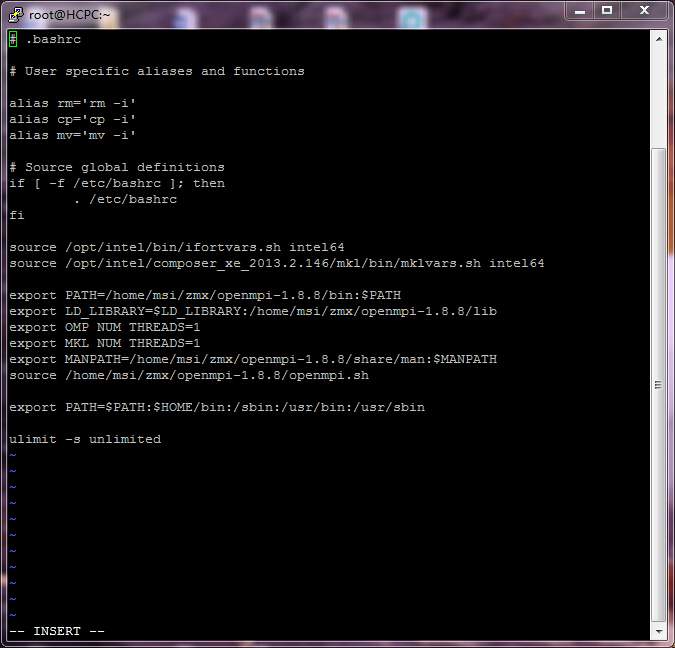The width and height of the screenshot is (675, 648).
Task: Click the '. /etc/bashrc' line
Action: pyautogui.click(x=125, y=199)
